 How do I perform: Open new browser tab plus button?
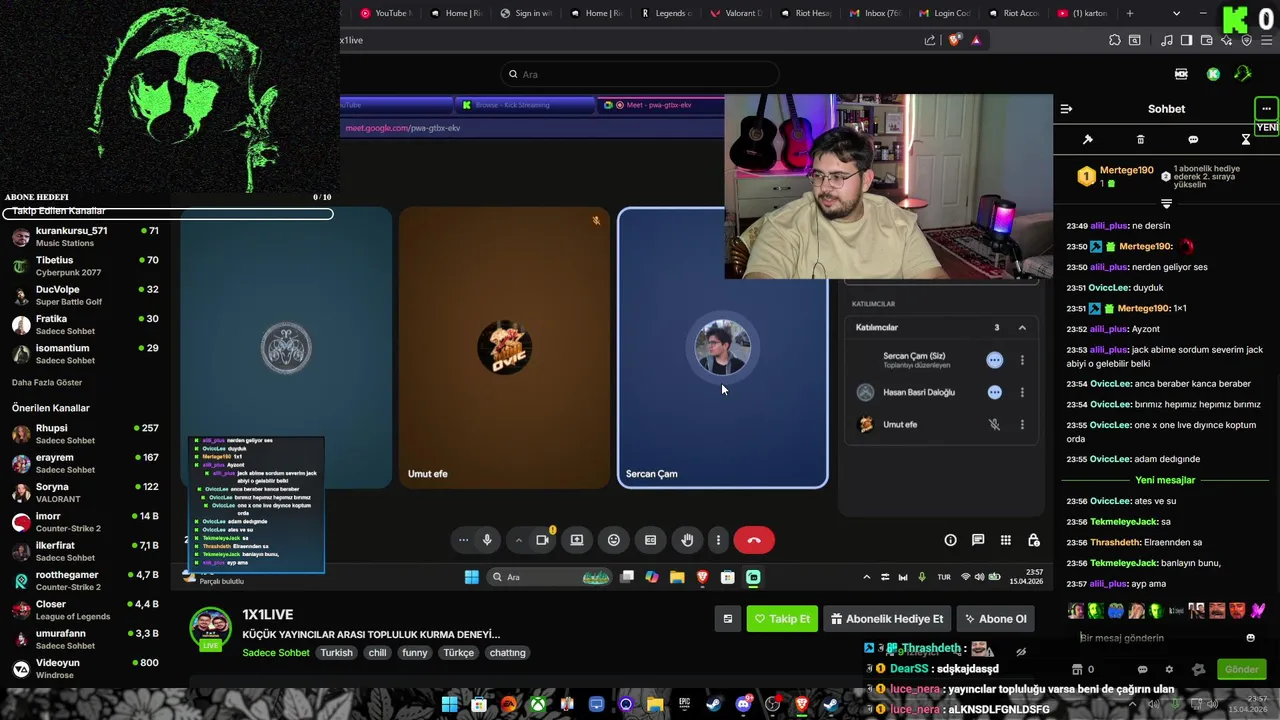pyautogui.click(x=1130, y=13)
